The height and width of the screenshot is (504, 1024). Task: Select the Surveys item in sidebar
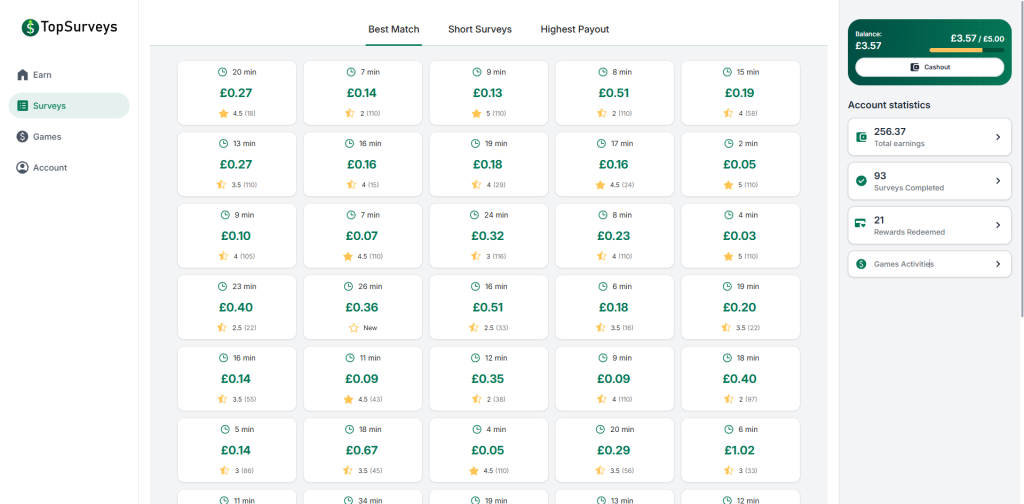pyautogui.click(x=69, y=106)
